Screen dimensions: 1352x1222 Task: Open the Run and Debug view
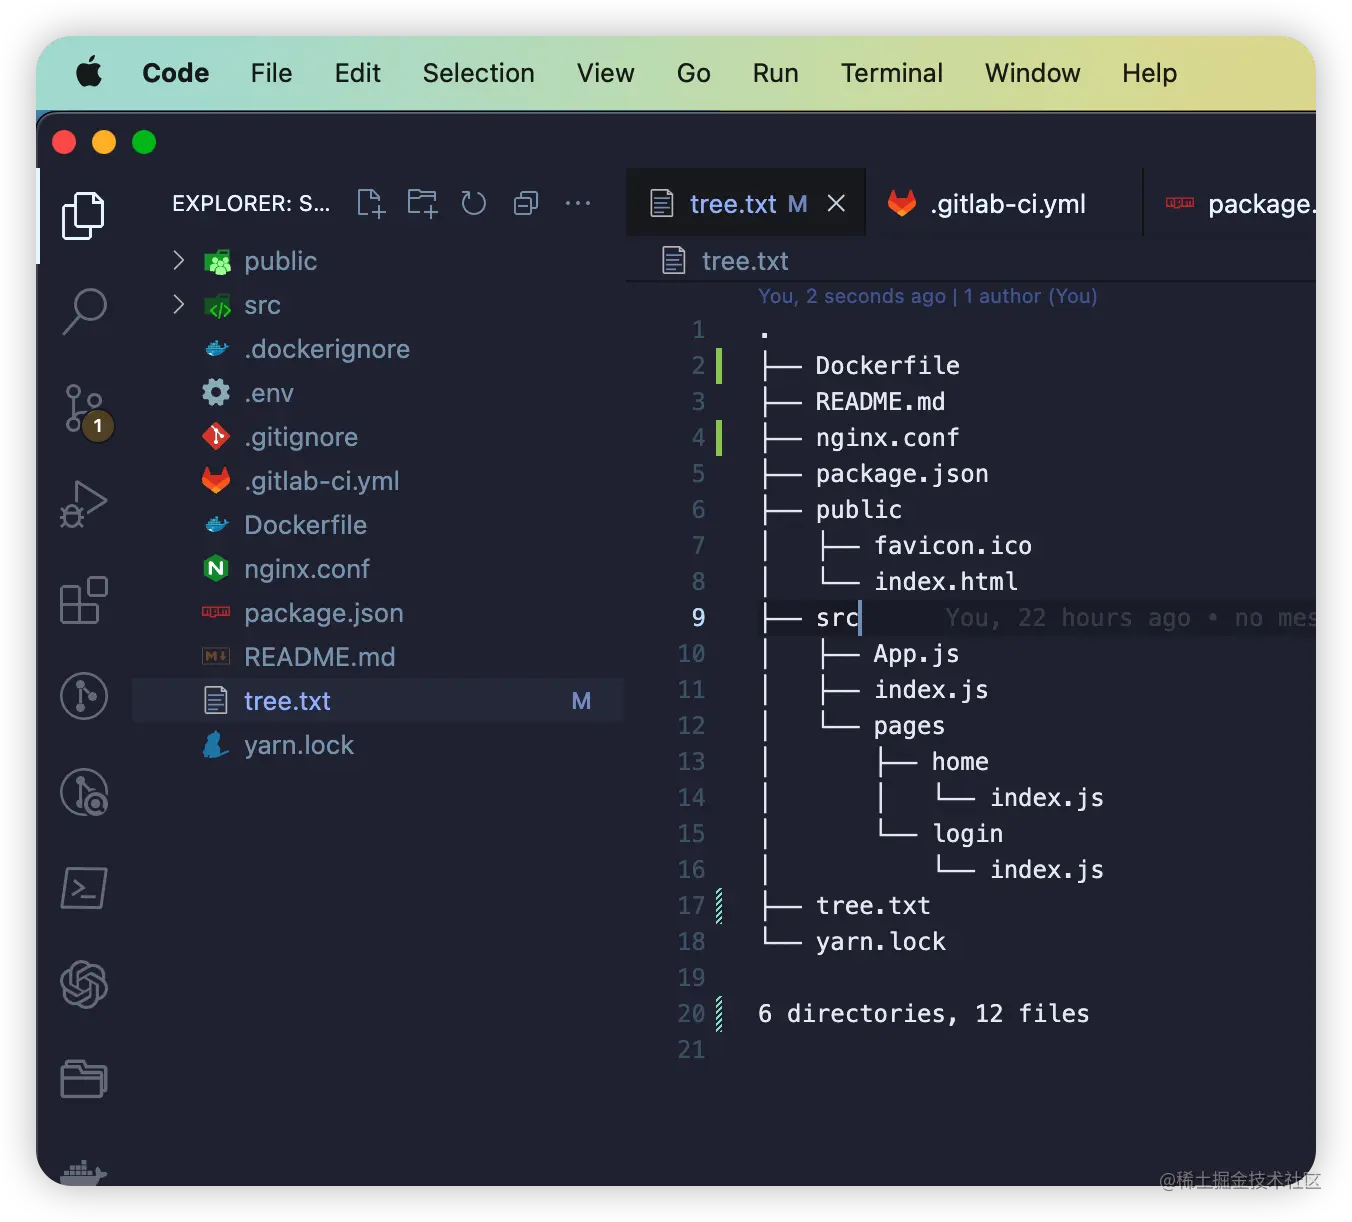pyautogui.click(x=83, y=504)
